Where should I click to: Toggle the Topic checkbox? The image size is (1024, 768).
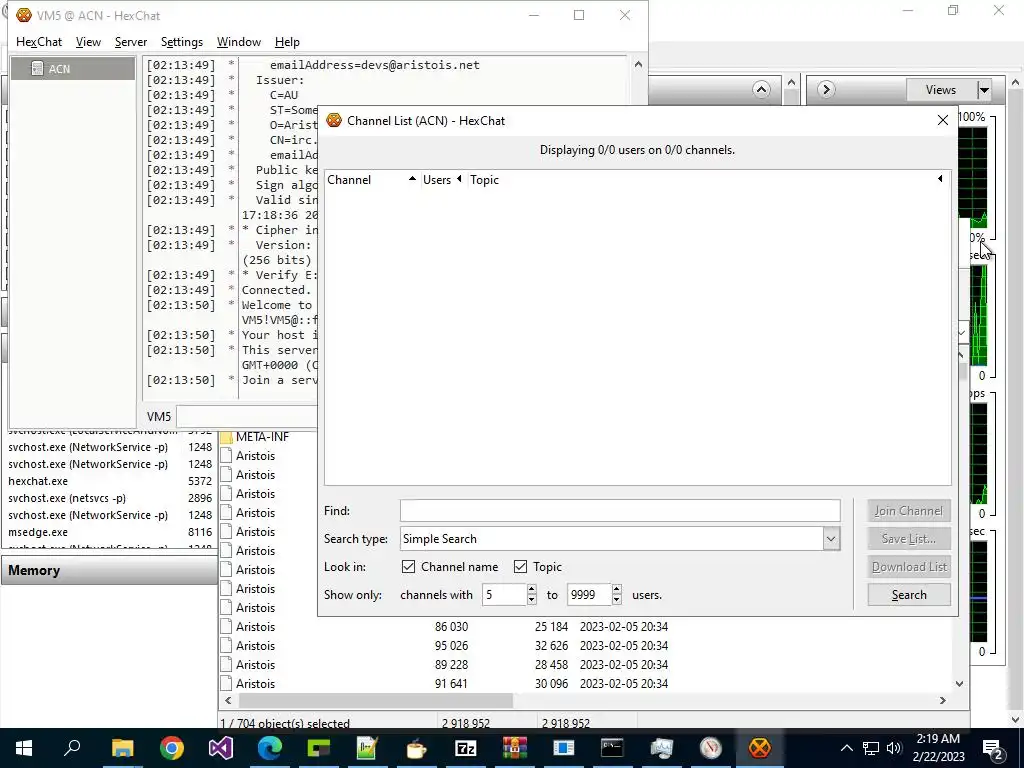(x=520, y=567)
